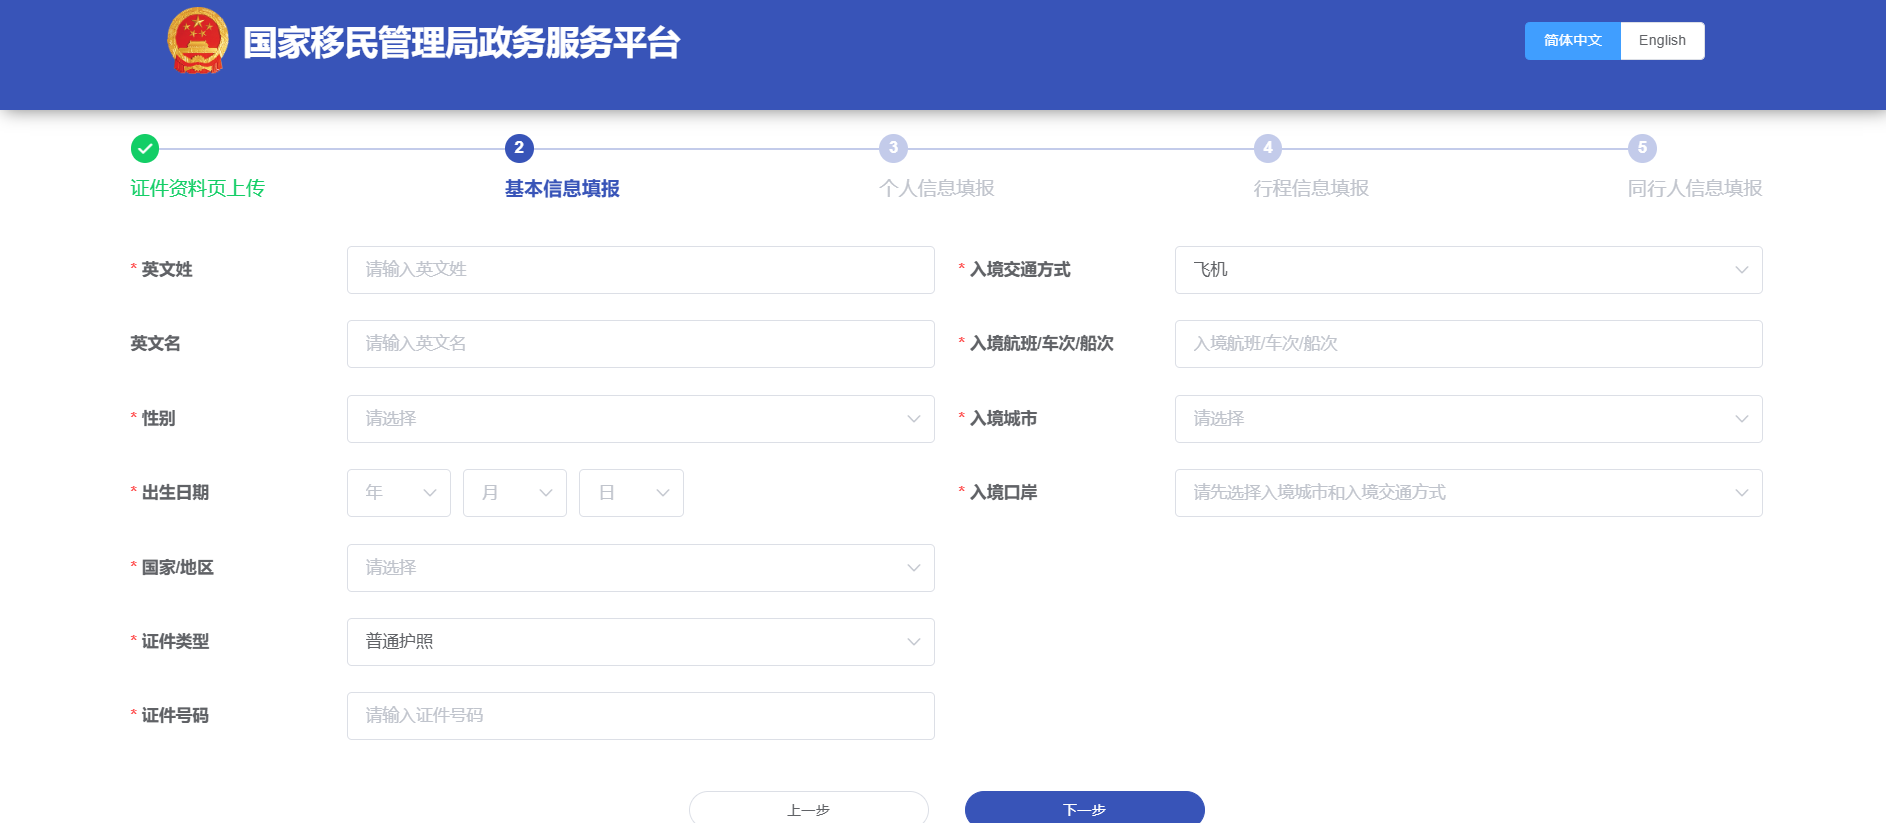
Task: Click the green completed step checkmark
Action: pyautogui.click(x=145, y=149)
